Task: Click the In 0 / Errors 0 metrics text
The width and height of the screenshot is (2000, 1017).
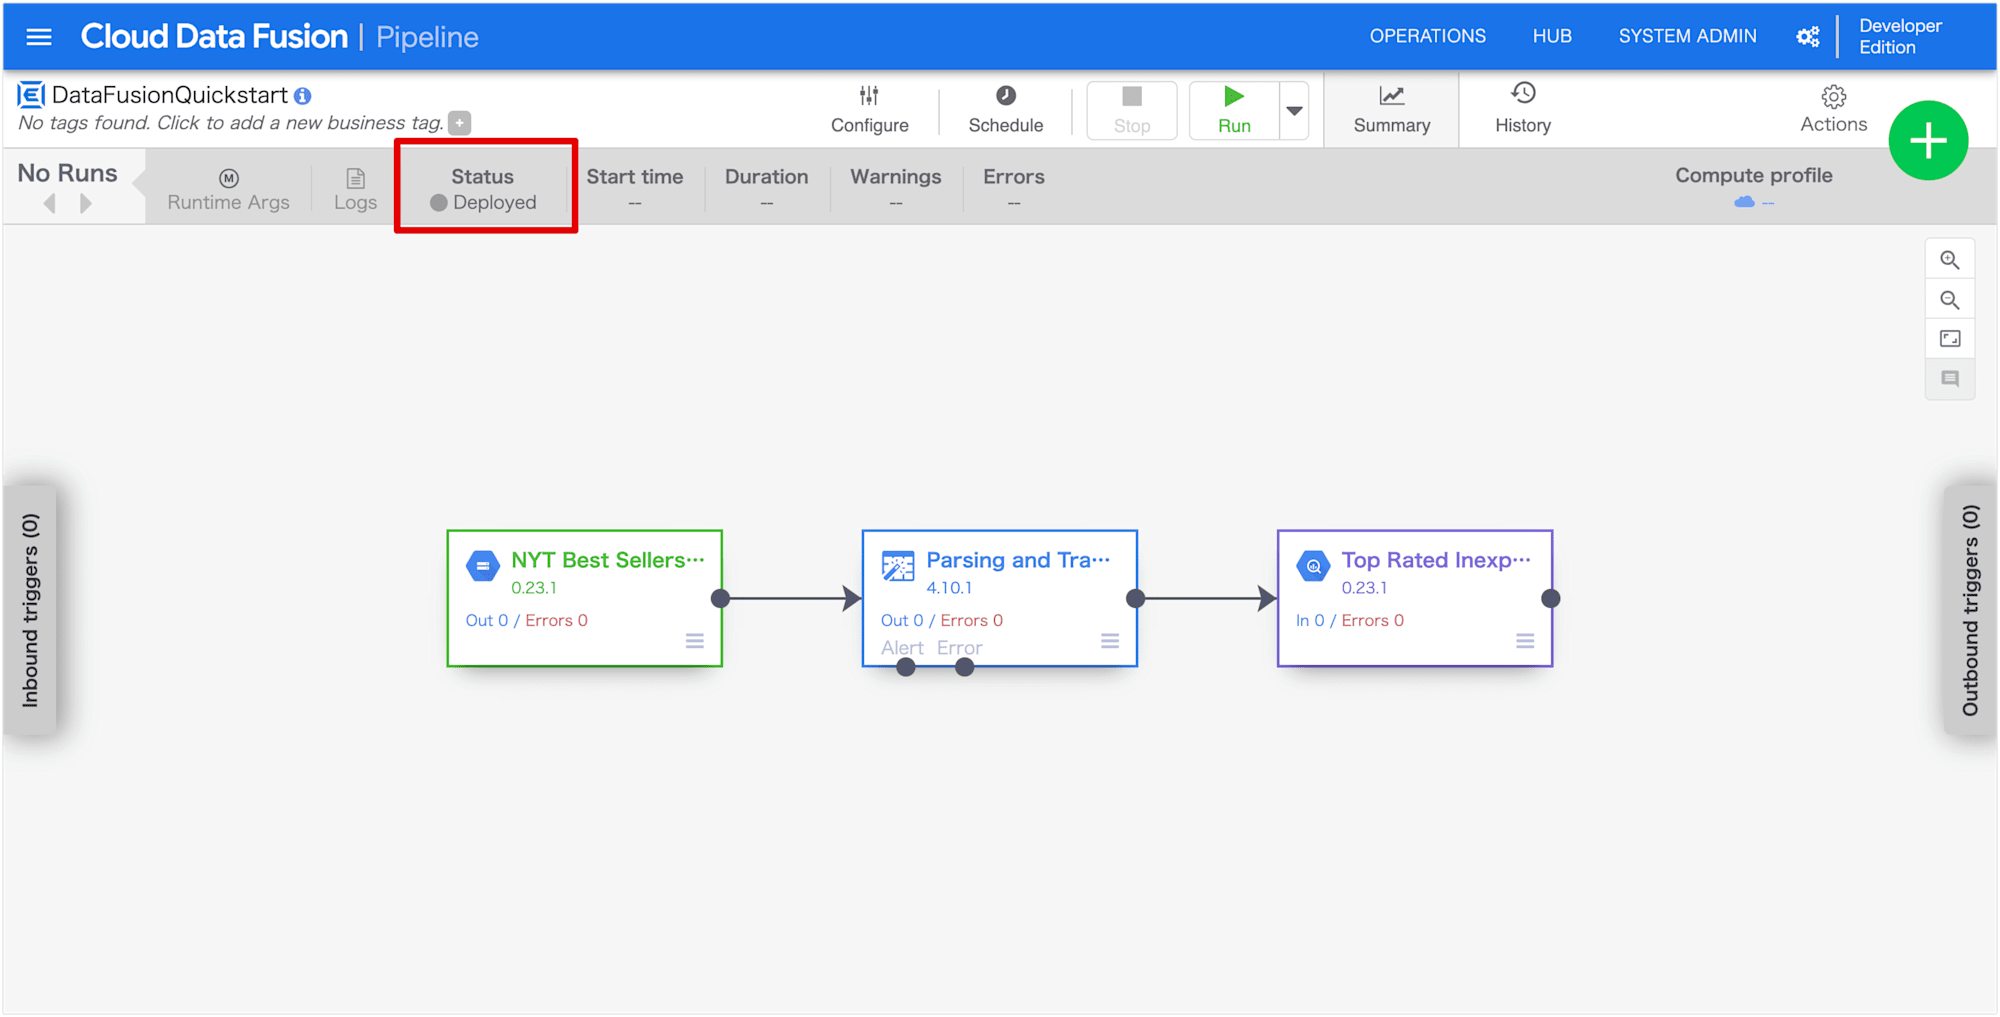Action: pyautogui.click(x=1349, y=621)
